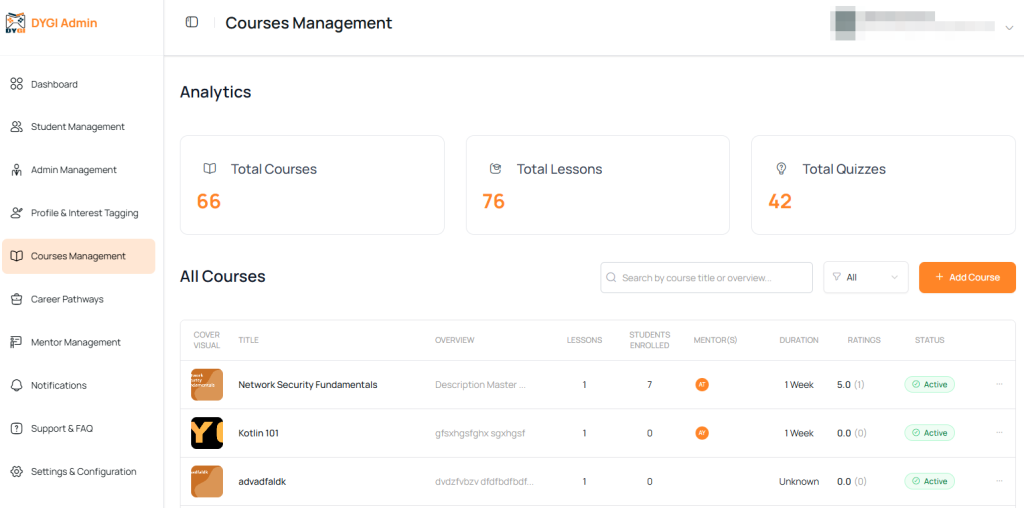This screenshot has height=508, width=1024.
Task: Click the Network Security Fundamentals mentor avatar
Action: [x=702, y=384]
